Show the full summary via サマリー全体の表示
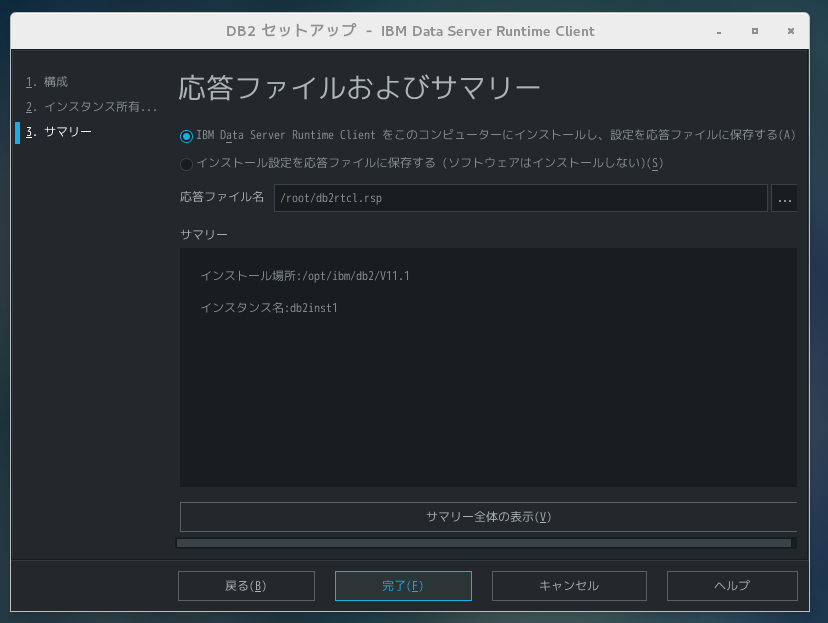This screenshot has height=623, width=828. point(487,516)
